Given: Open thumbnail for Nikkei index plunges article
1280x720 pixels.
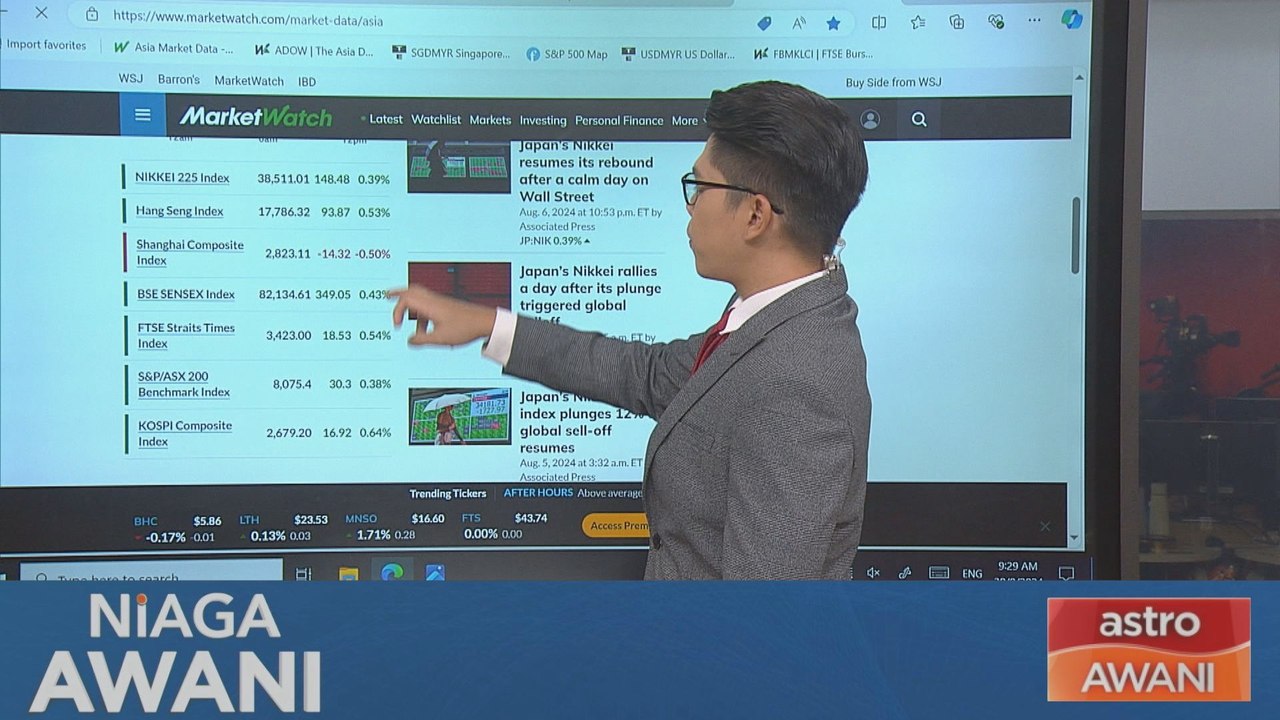Looking at the screenshot, I should click(x=460, y=416).
